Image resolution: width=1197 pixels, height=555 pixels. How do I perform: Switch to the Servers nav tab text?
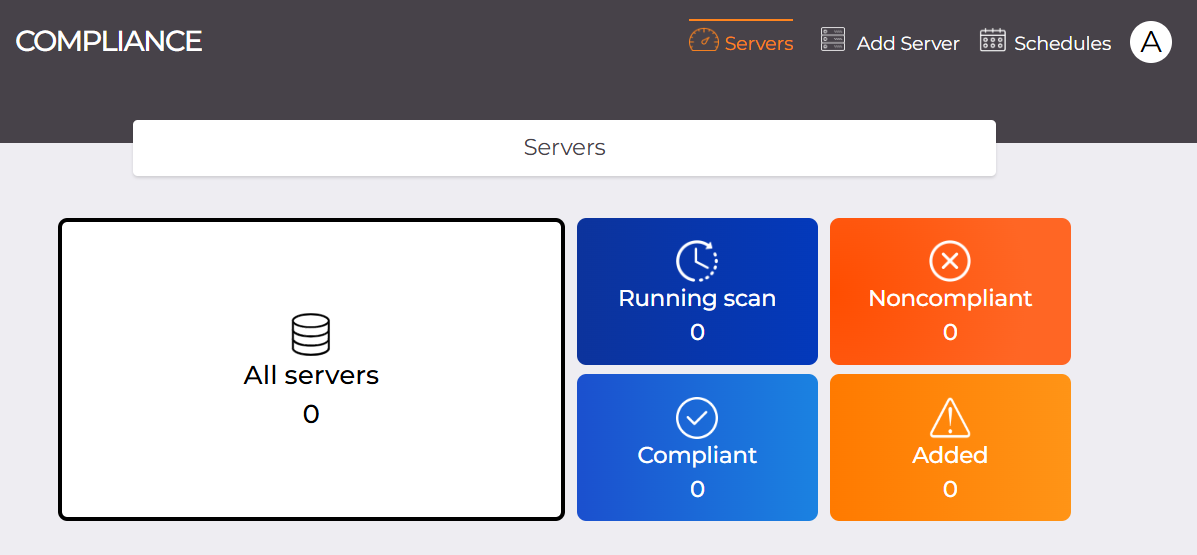tap(759, 44)
